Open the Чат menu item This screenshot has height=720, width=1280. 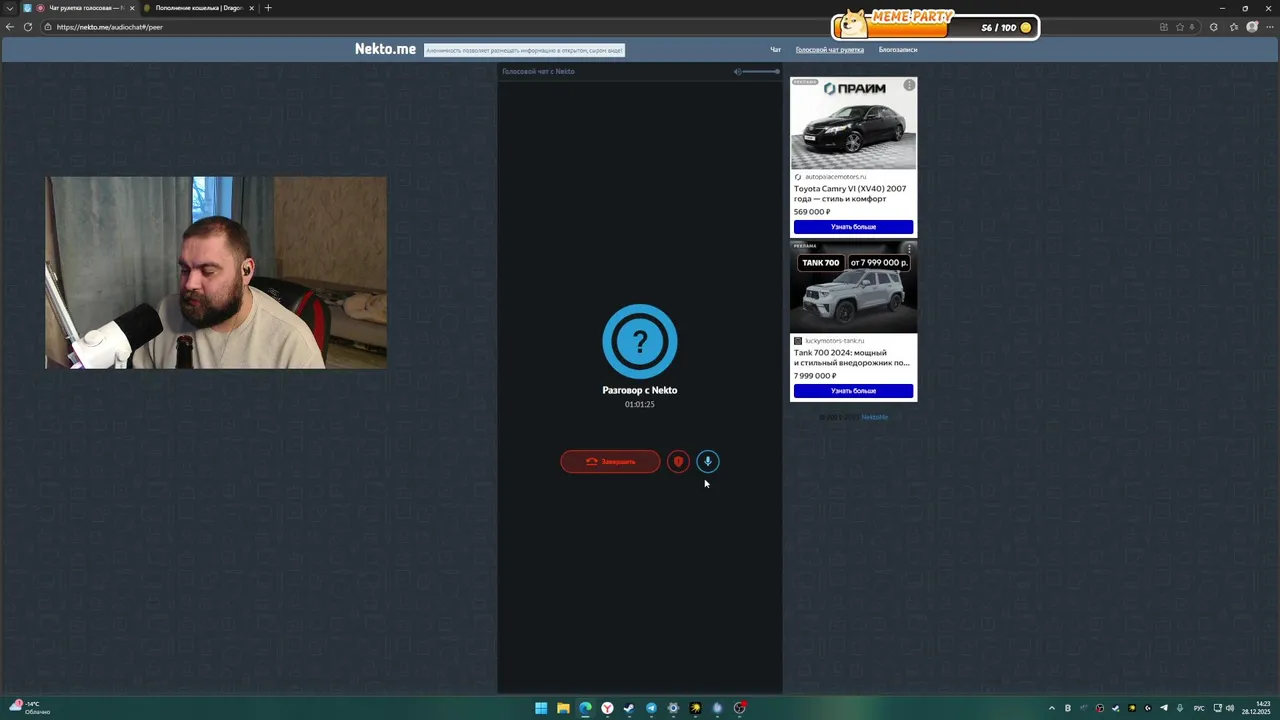click(775, 49)
